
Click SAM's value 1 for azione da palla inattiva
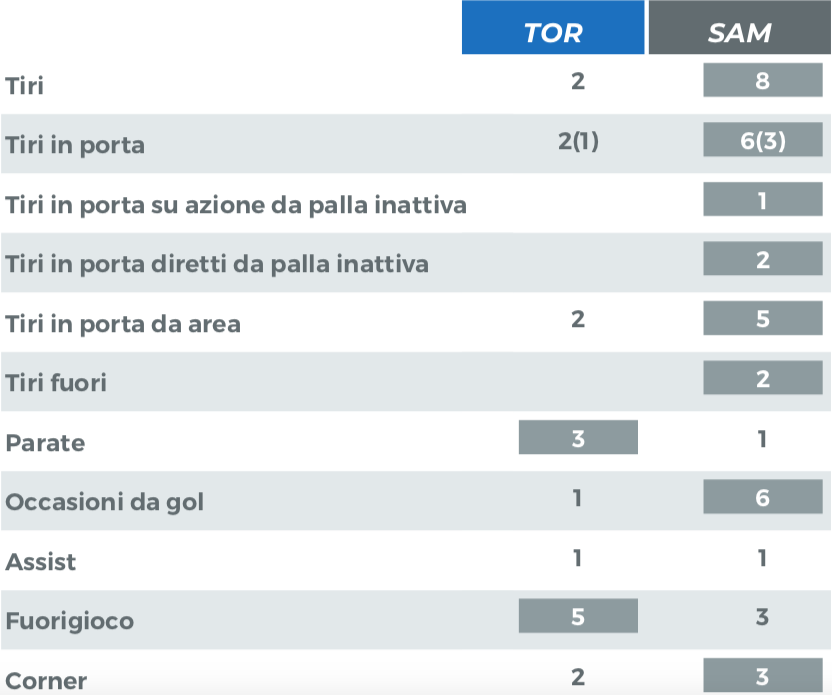pos(762,200)
